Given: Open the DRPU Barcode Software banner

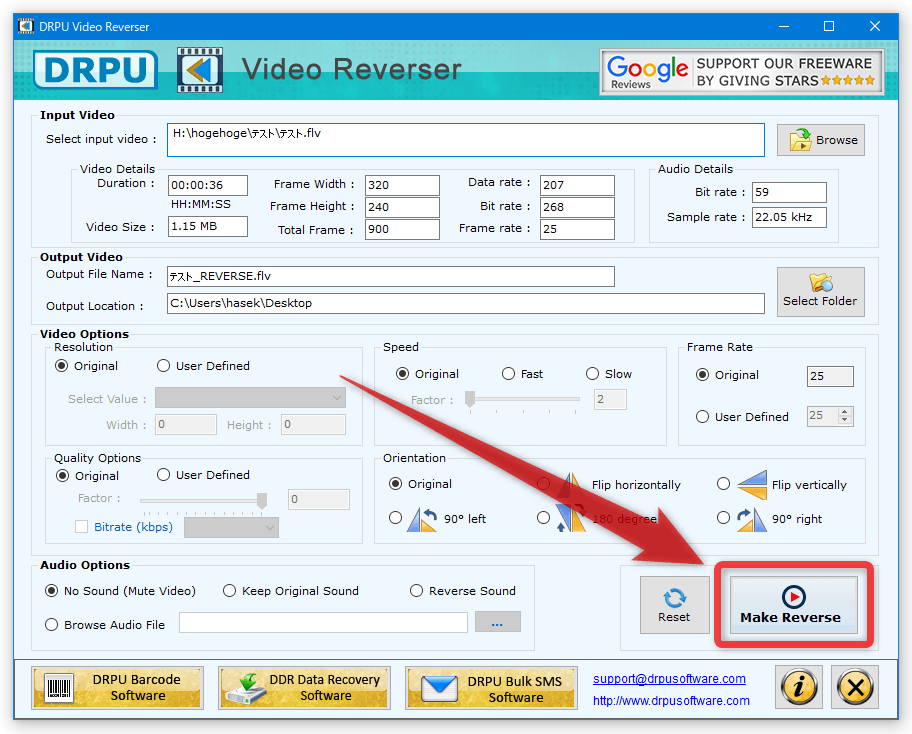Looking at the screenshot, I should point(118,688).
